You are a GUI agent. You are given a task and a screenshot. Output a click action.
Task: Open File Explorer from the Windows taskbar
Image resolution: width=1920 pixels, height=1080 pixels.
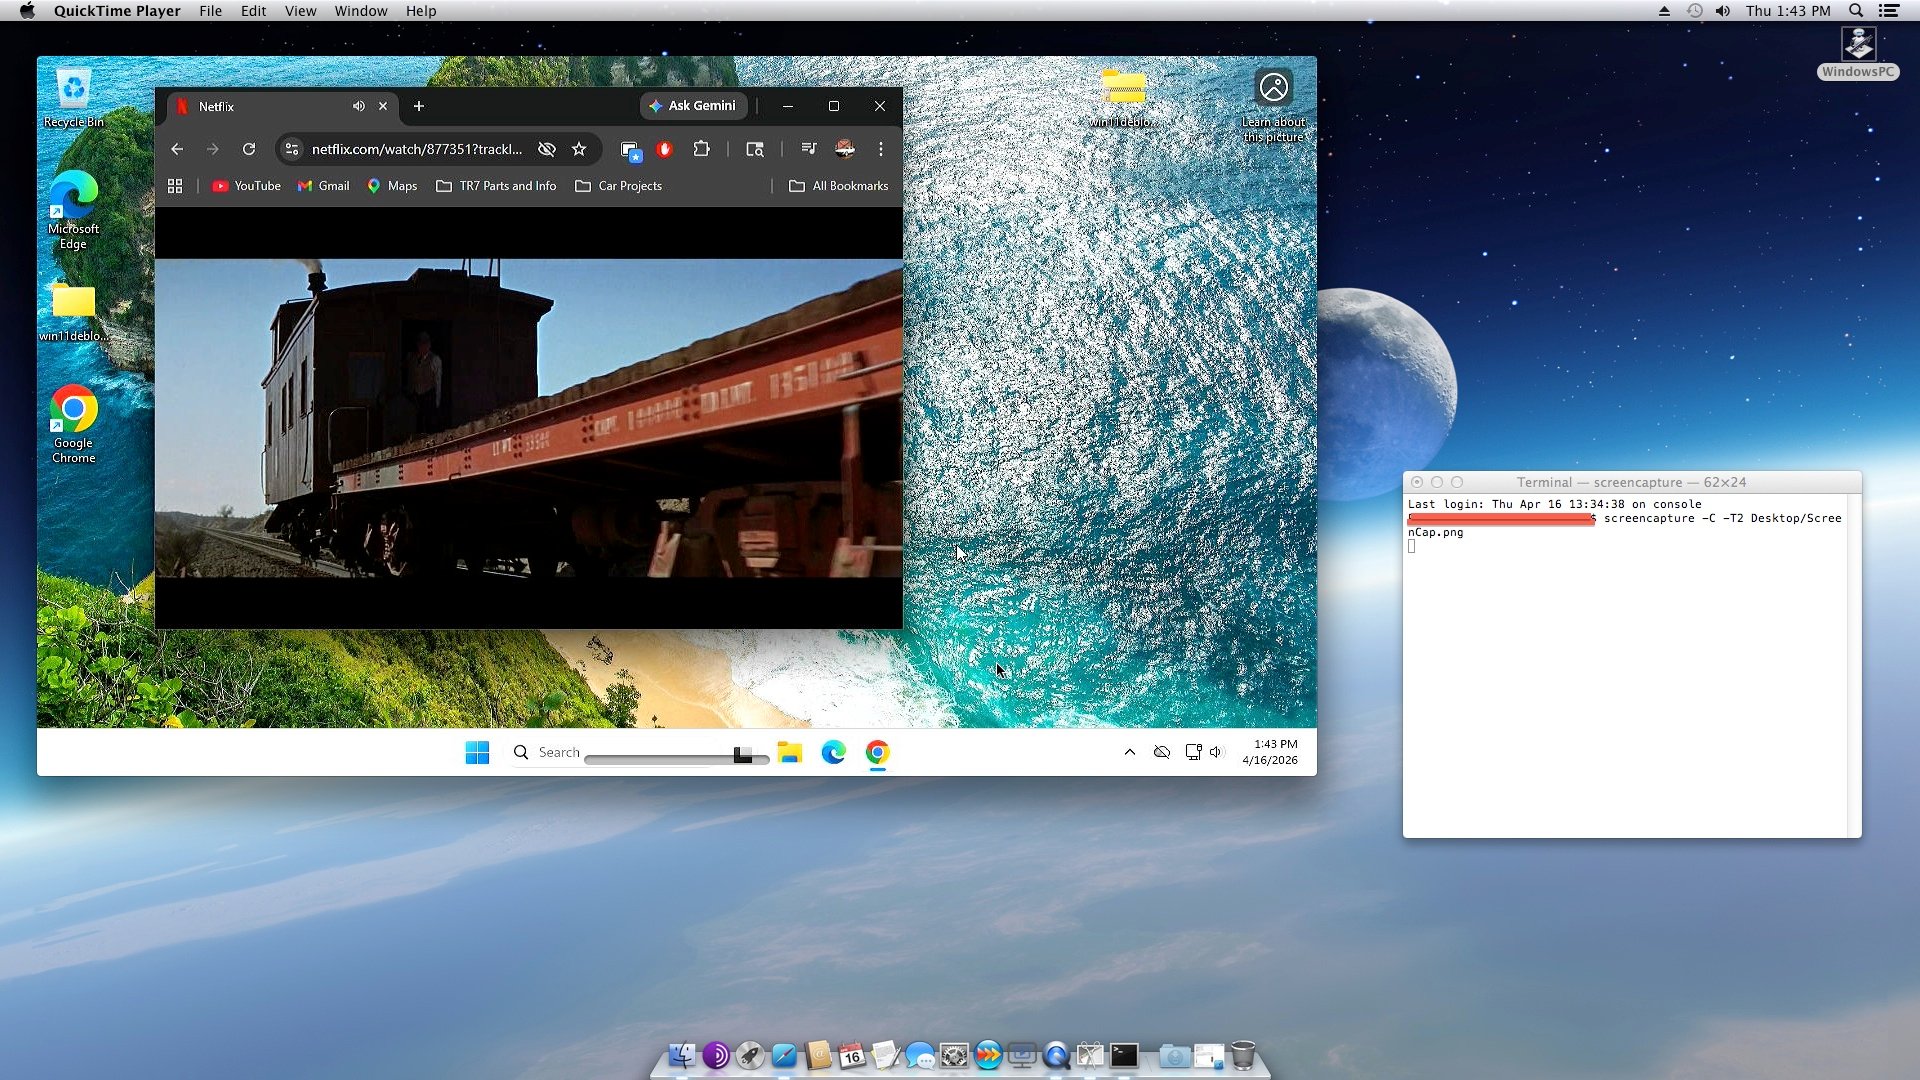click(790, 753)
